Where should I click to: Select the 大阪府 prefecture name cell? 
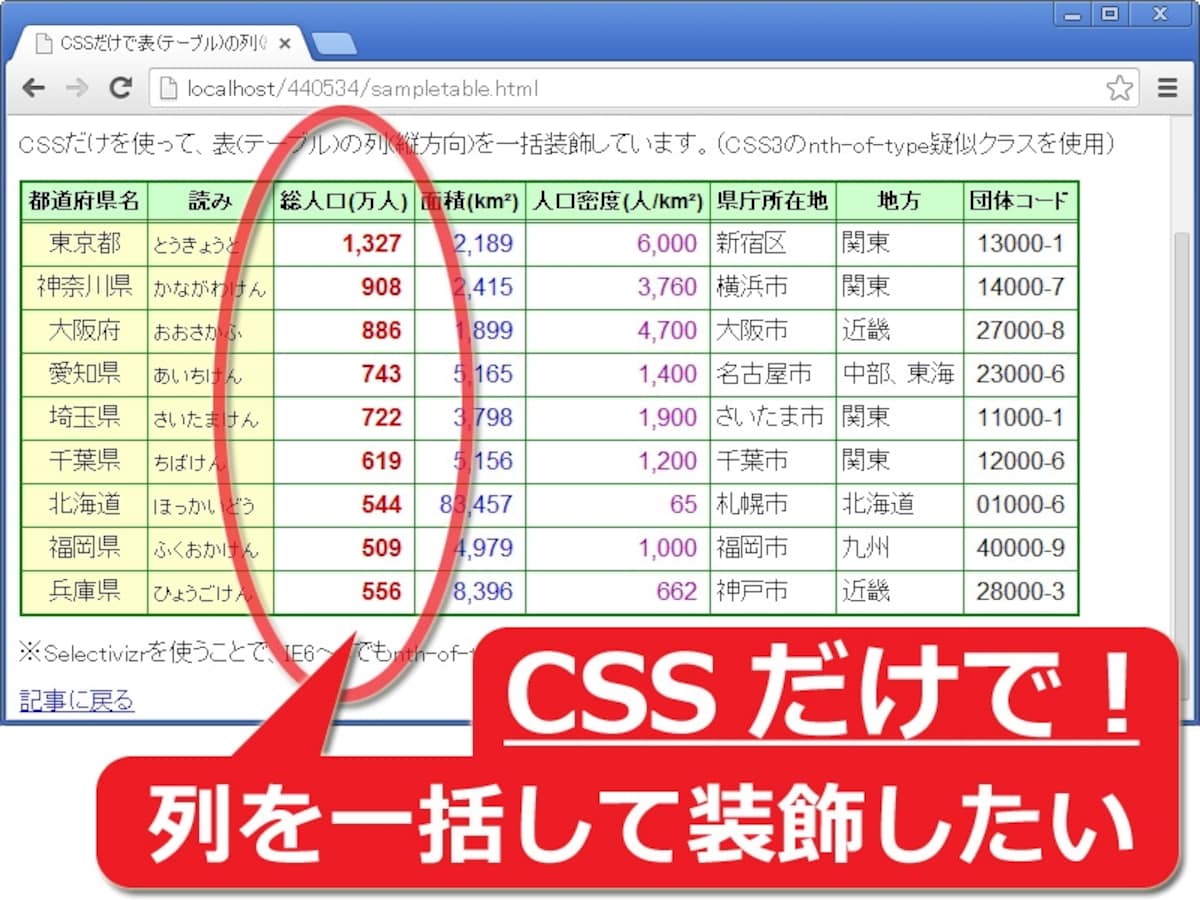(x=84, y=330)
